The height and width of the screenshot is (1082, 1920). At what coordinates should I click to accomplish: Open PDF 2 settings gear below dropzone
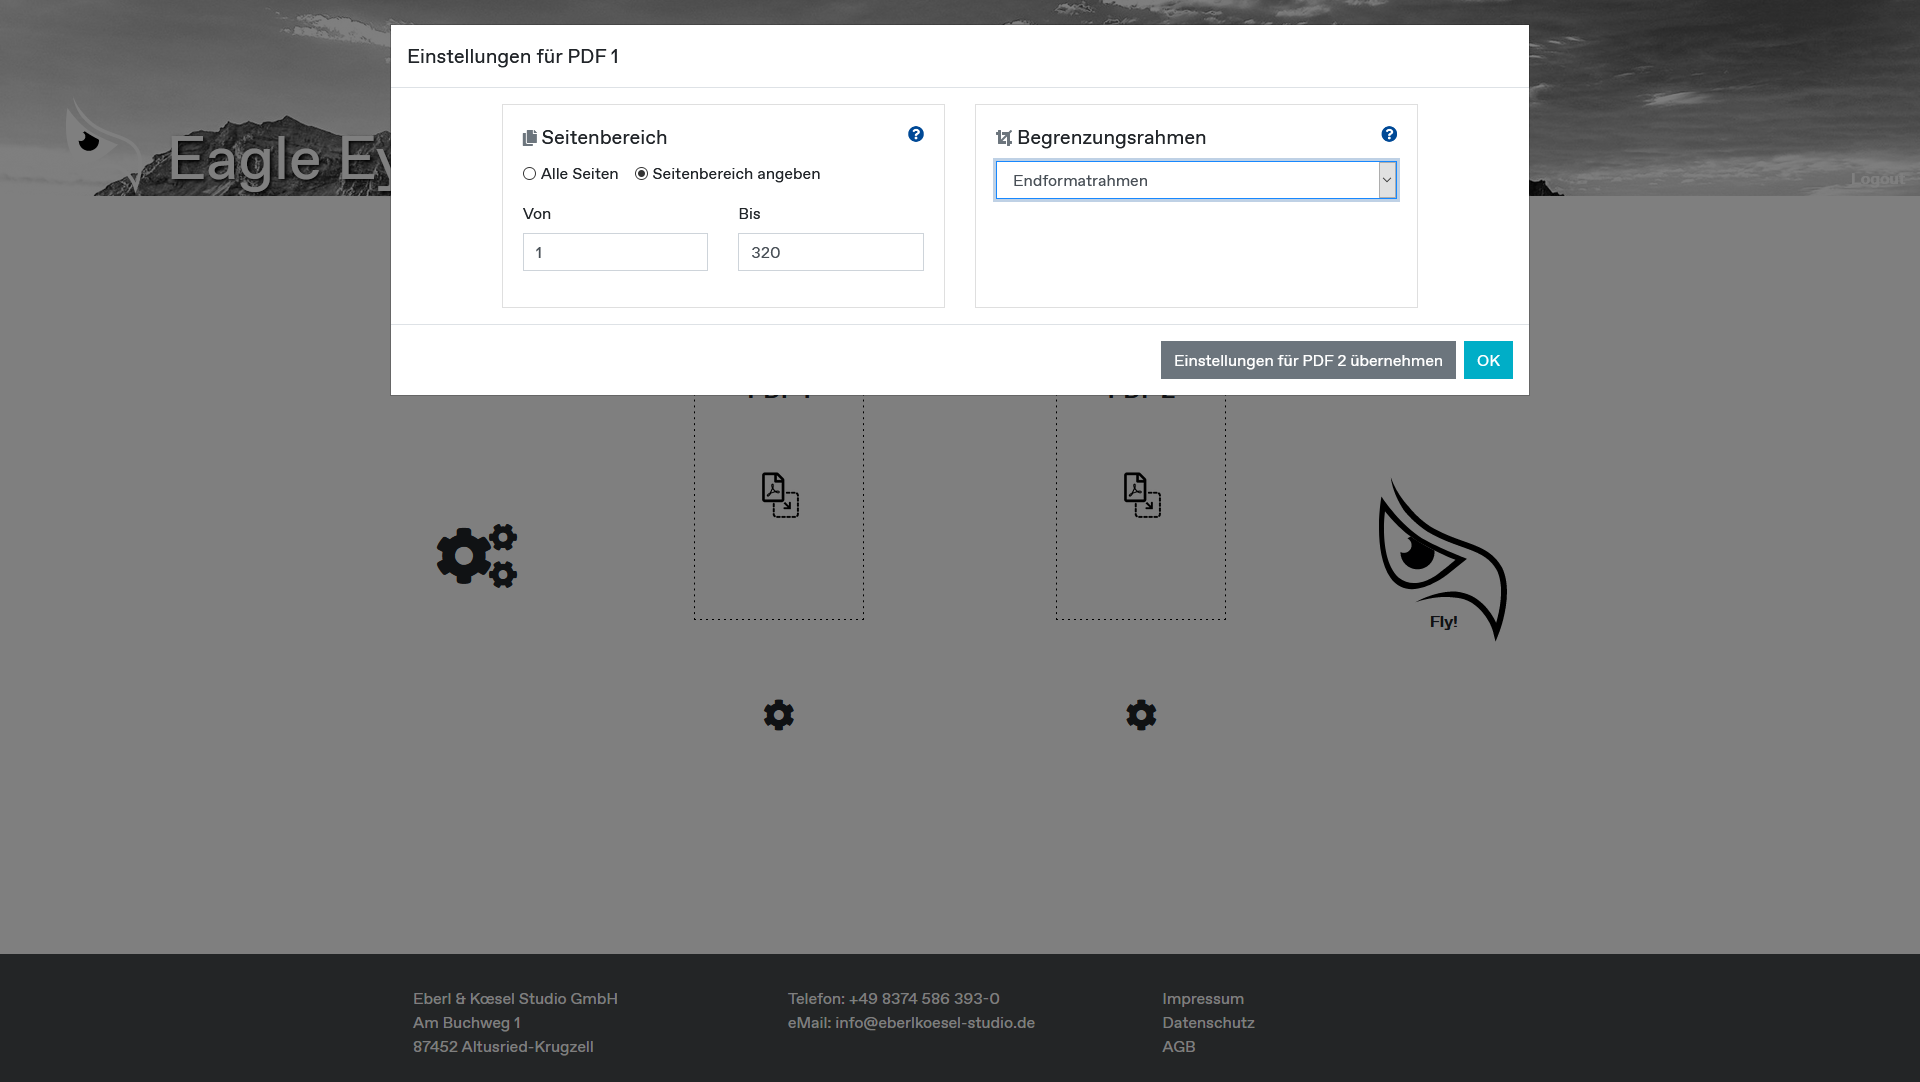tap(1141, 715)
